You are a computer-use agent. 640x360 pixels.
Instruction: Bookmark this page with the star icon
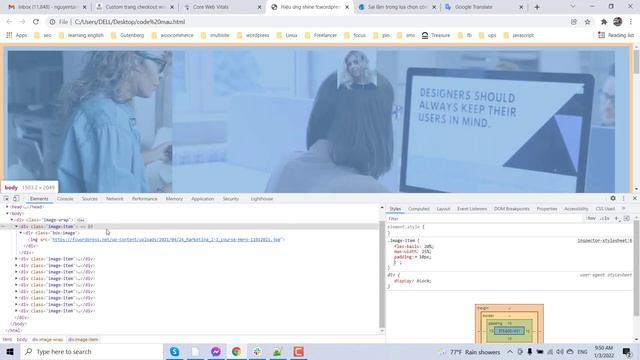click(587, 22)
